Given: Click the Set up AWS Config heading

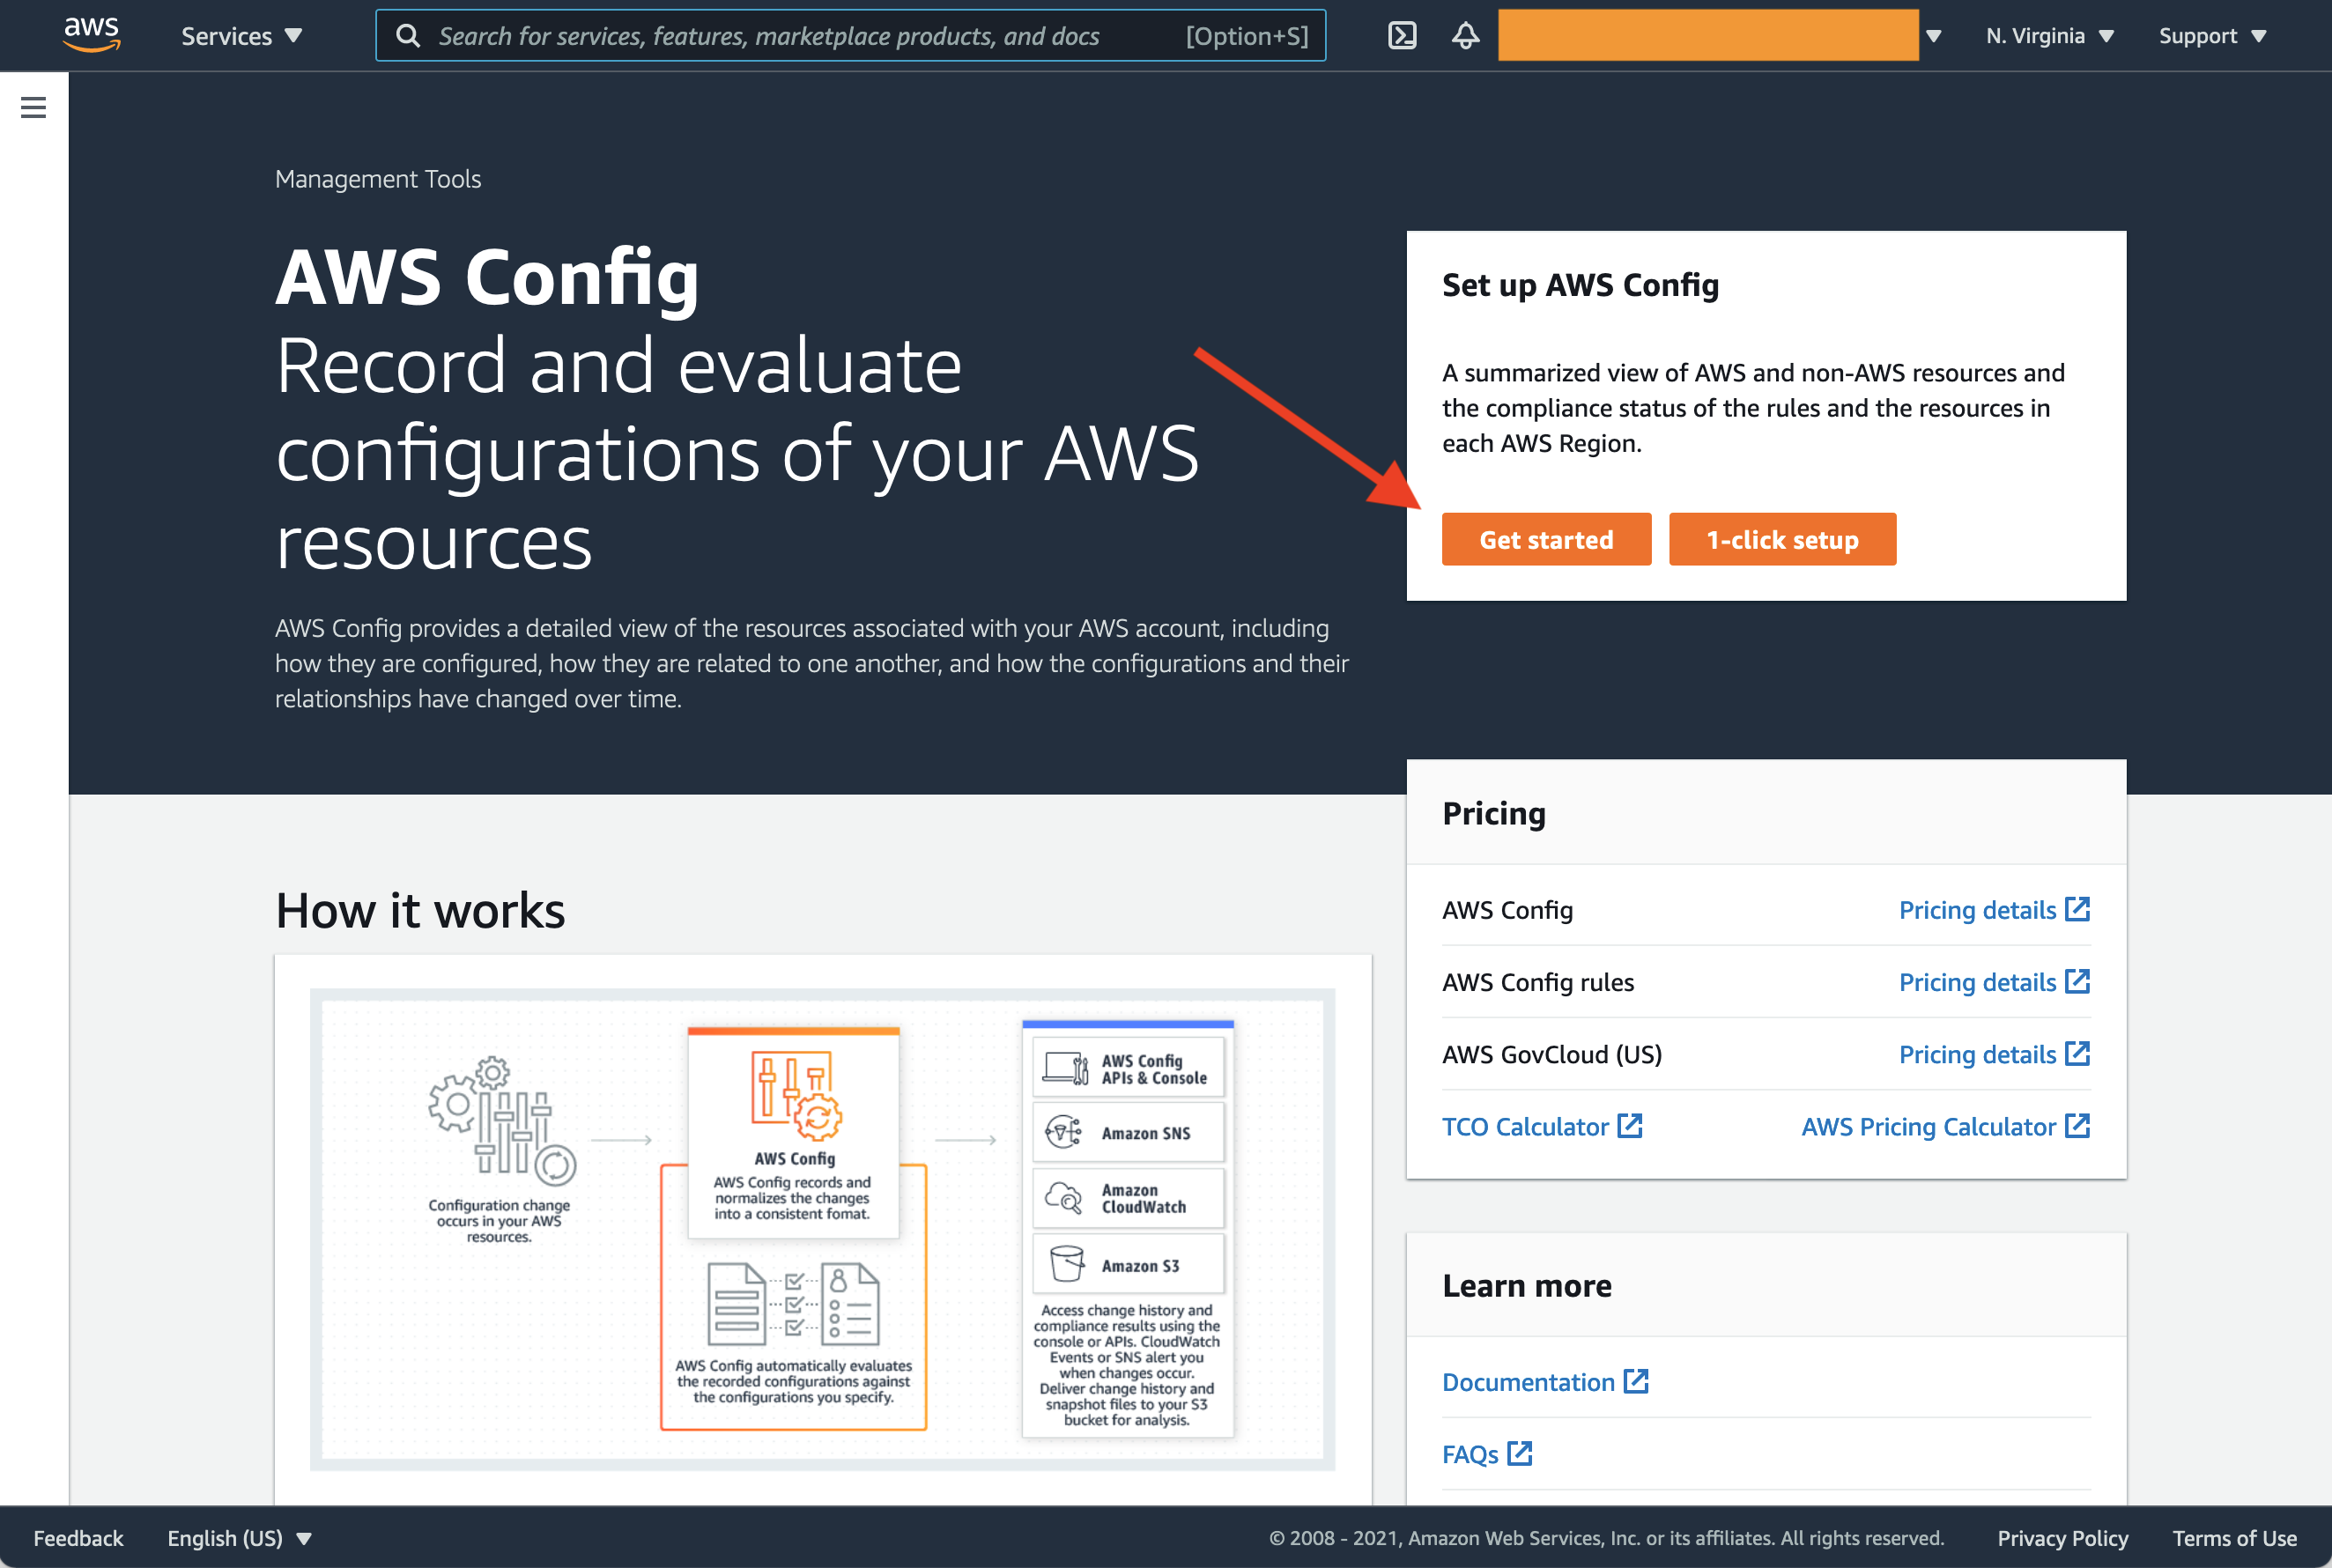Looking at the screenshot, I should click(x=1580, y=285).
